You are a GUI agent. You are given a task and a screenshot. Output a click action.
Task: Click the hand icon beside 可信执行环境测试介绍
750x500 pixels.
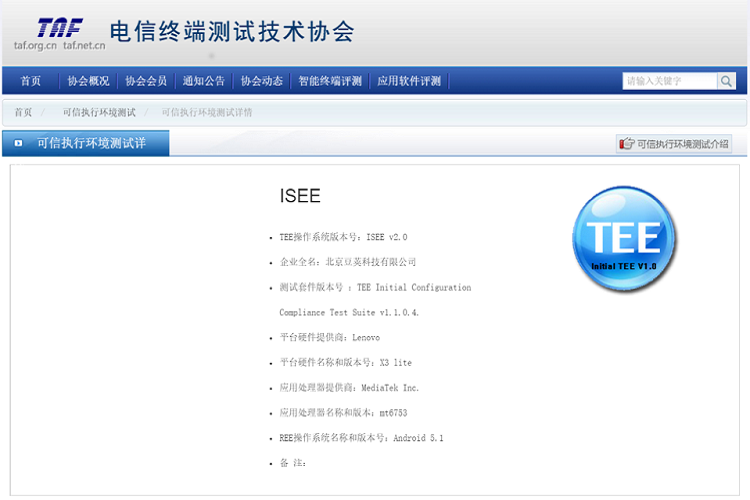click(627, 144)
